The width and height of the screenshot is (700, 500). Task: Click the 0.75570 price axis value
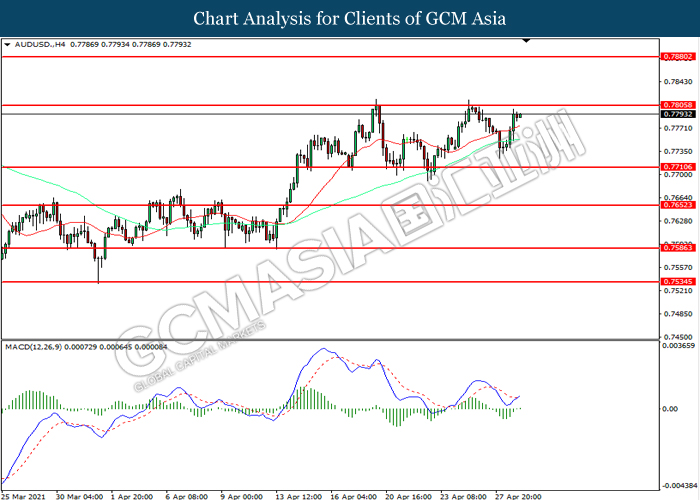pos(678,267)
